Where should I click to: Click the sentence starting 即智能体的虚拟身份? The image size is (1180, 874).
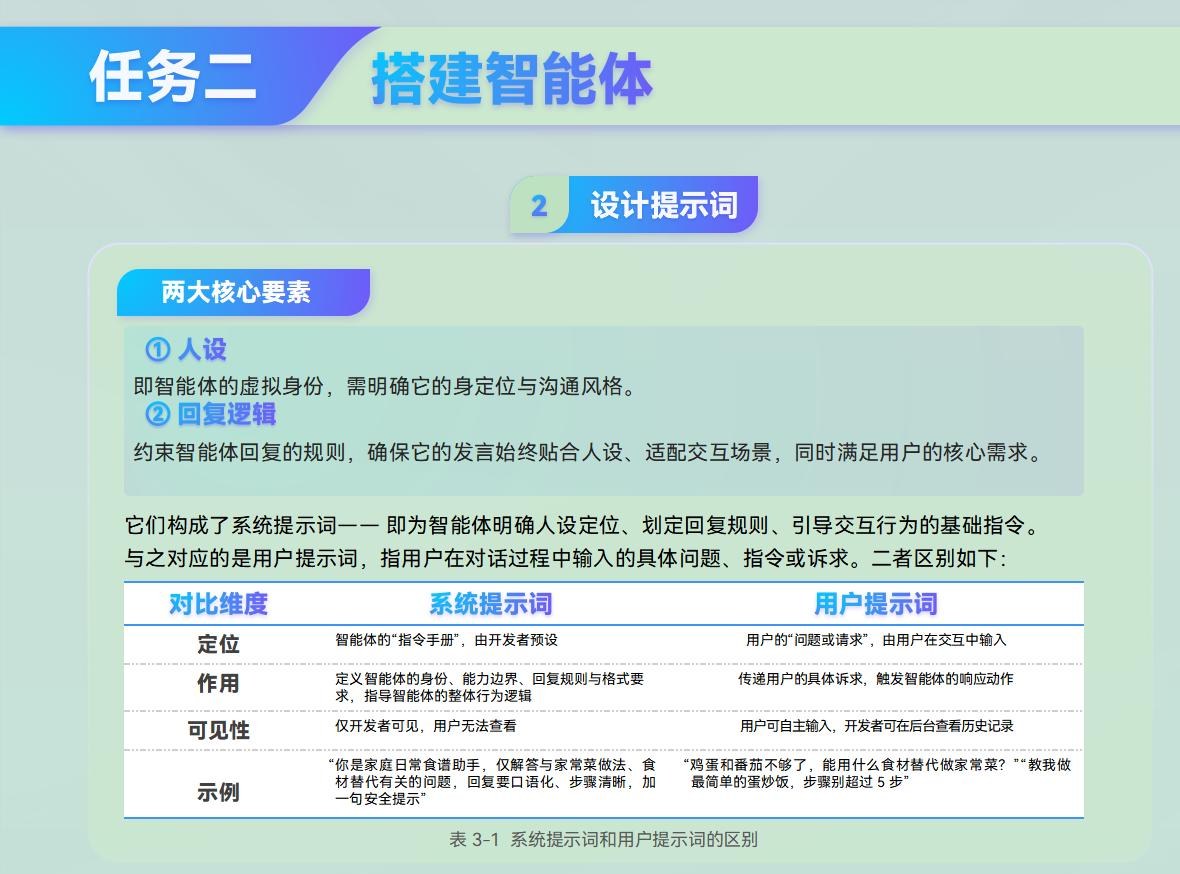point(386,386)
